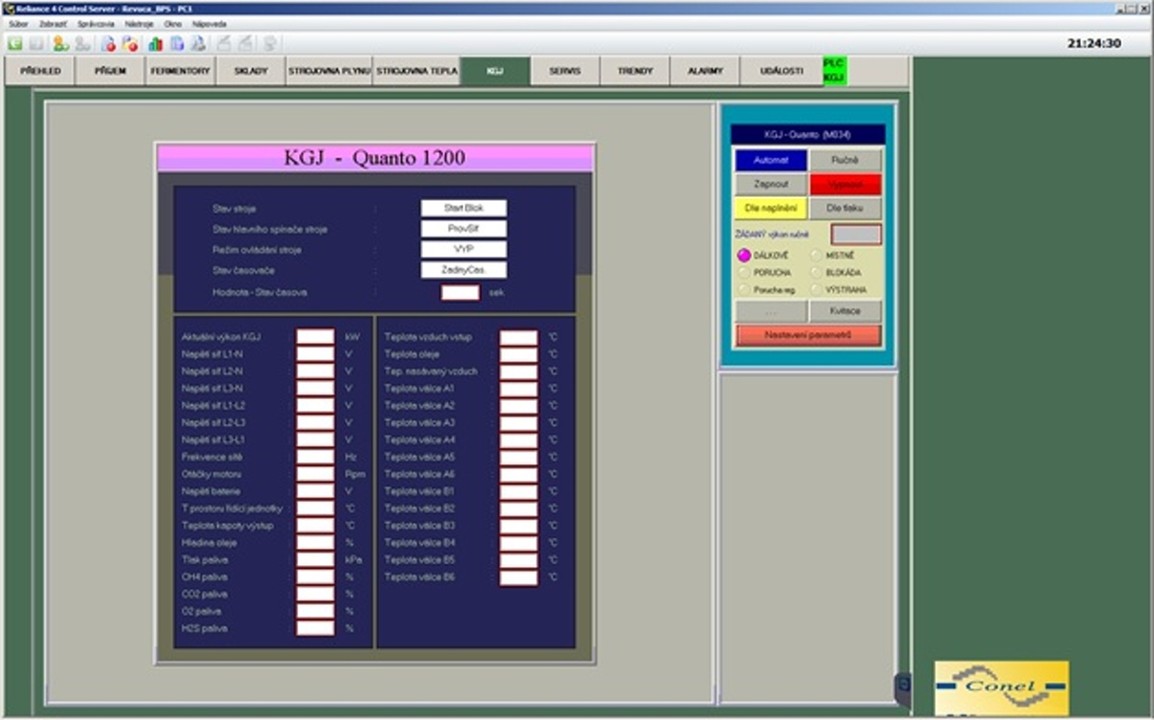Click the Stav stroje value field
Screen dimensions: 1154x720
(x=464, y=208)
